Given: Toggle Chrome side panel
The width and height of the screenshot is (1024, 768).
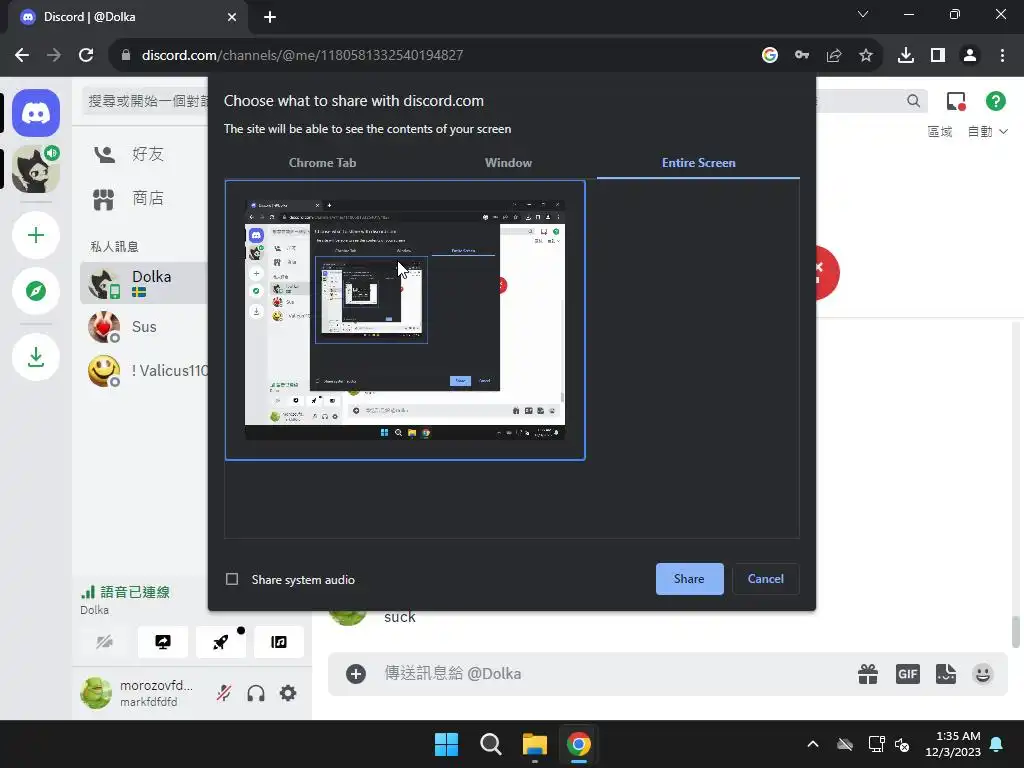Looking at the screenshot, I should [x=938, y=55].
